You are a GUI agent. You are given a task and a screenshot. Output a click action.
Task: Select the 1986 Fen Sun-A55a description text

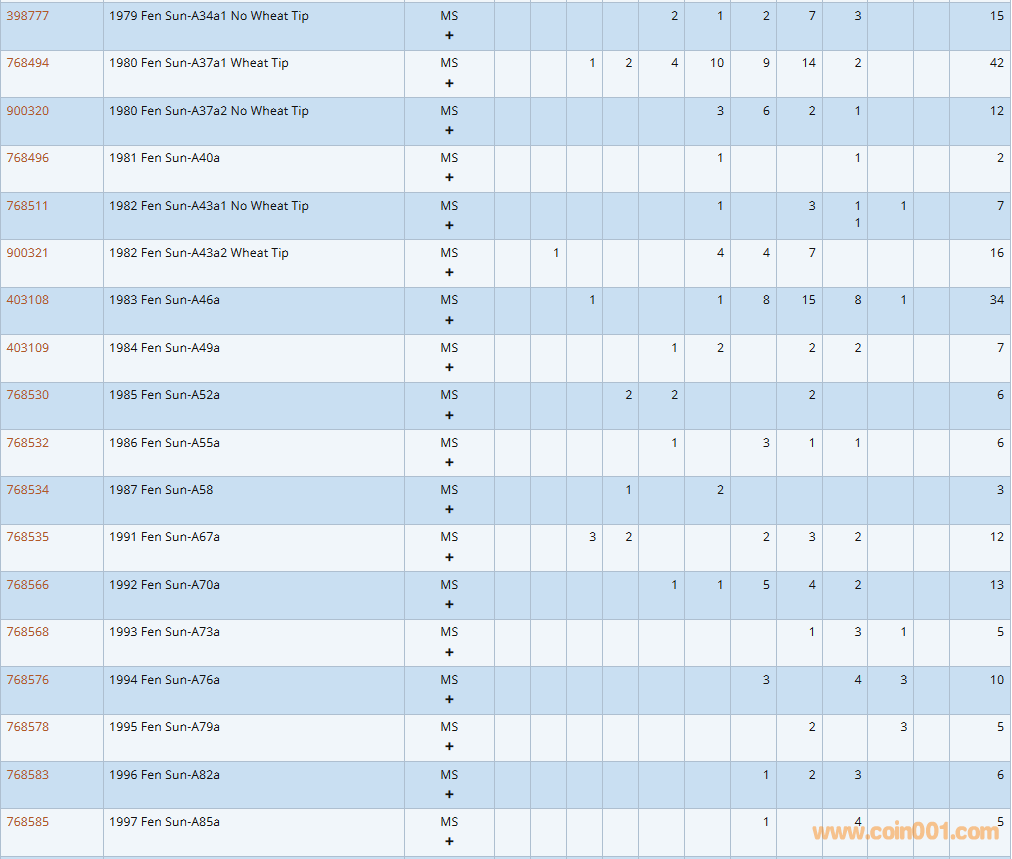pos(164,443)
